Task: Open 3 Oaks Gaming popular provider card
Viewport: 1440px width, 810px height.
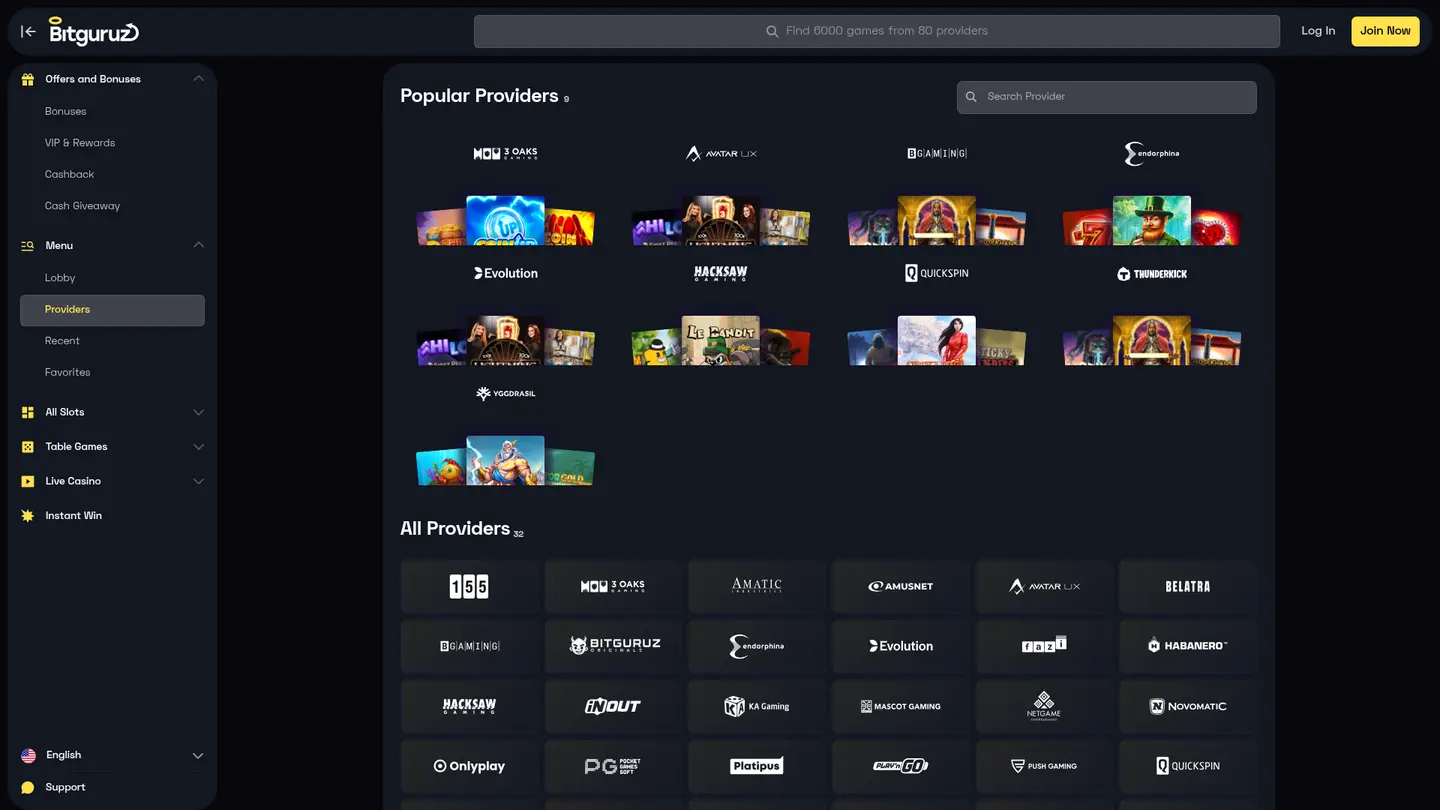Action: pyautogui.click(x=505, y=190)
